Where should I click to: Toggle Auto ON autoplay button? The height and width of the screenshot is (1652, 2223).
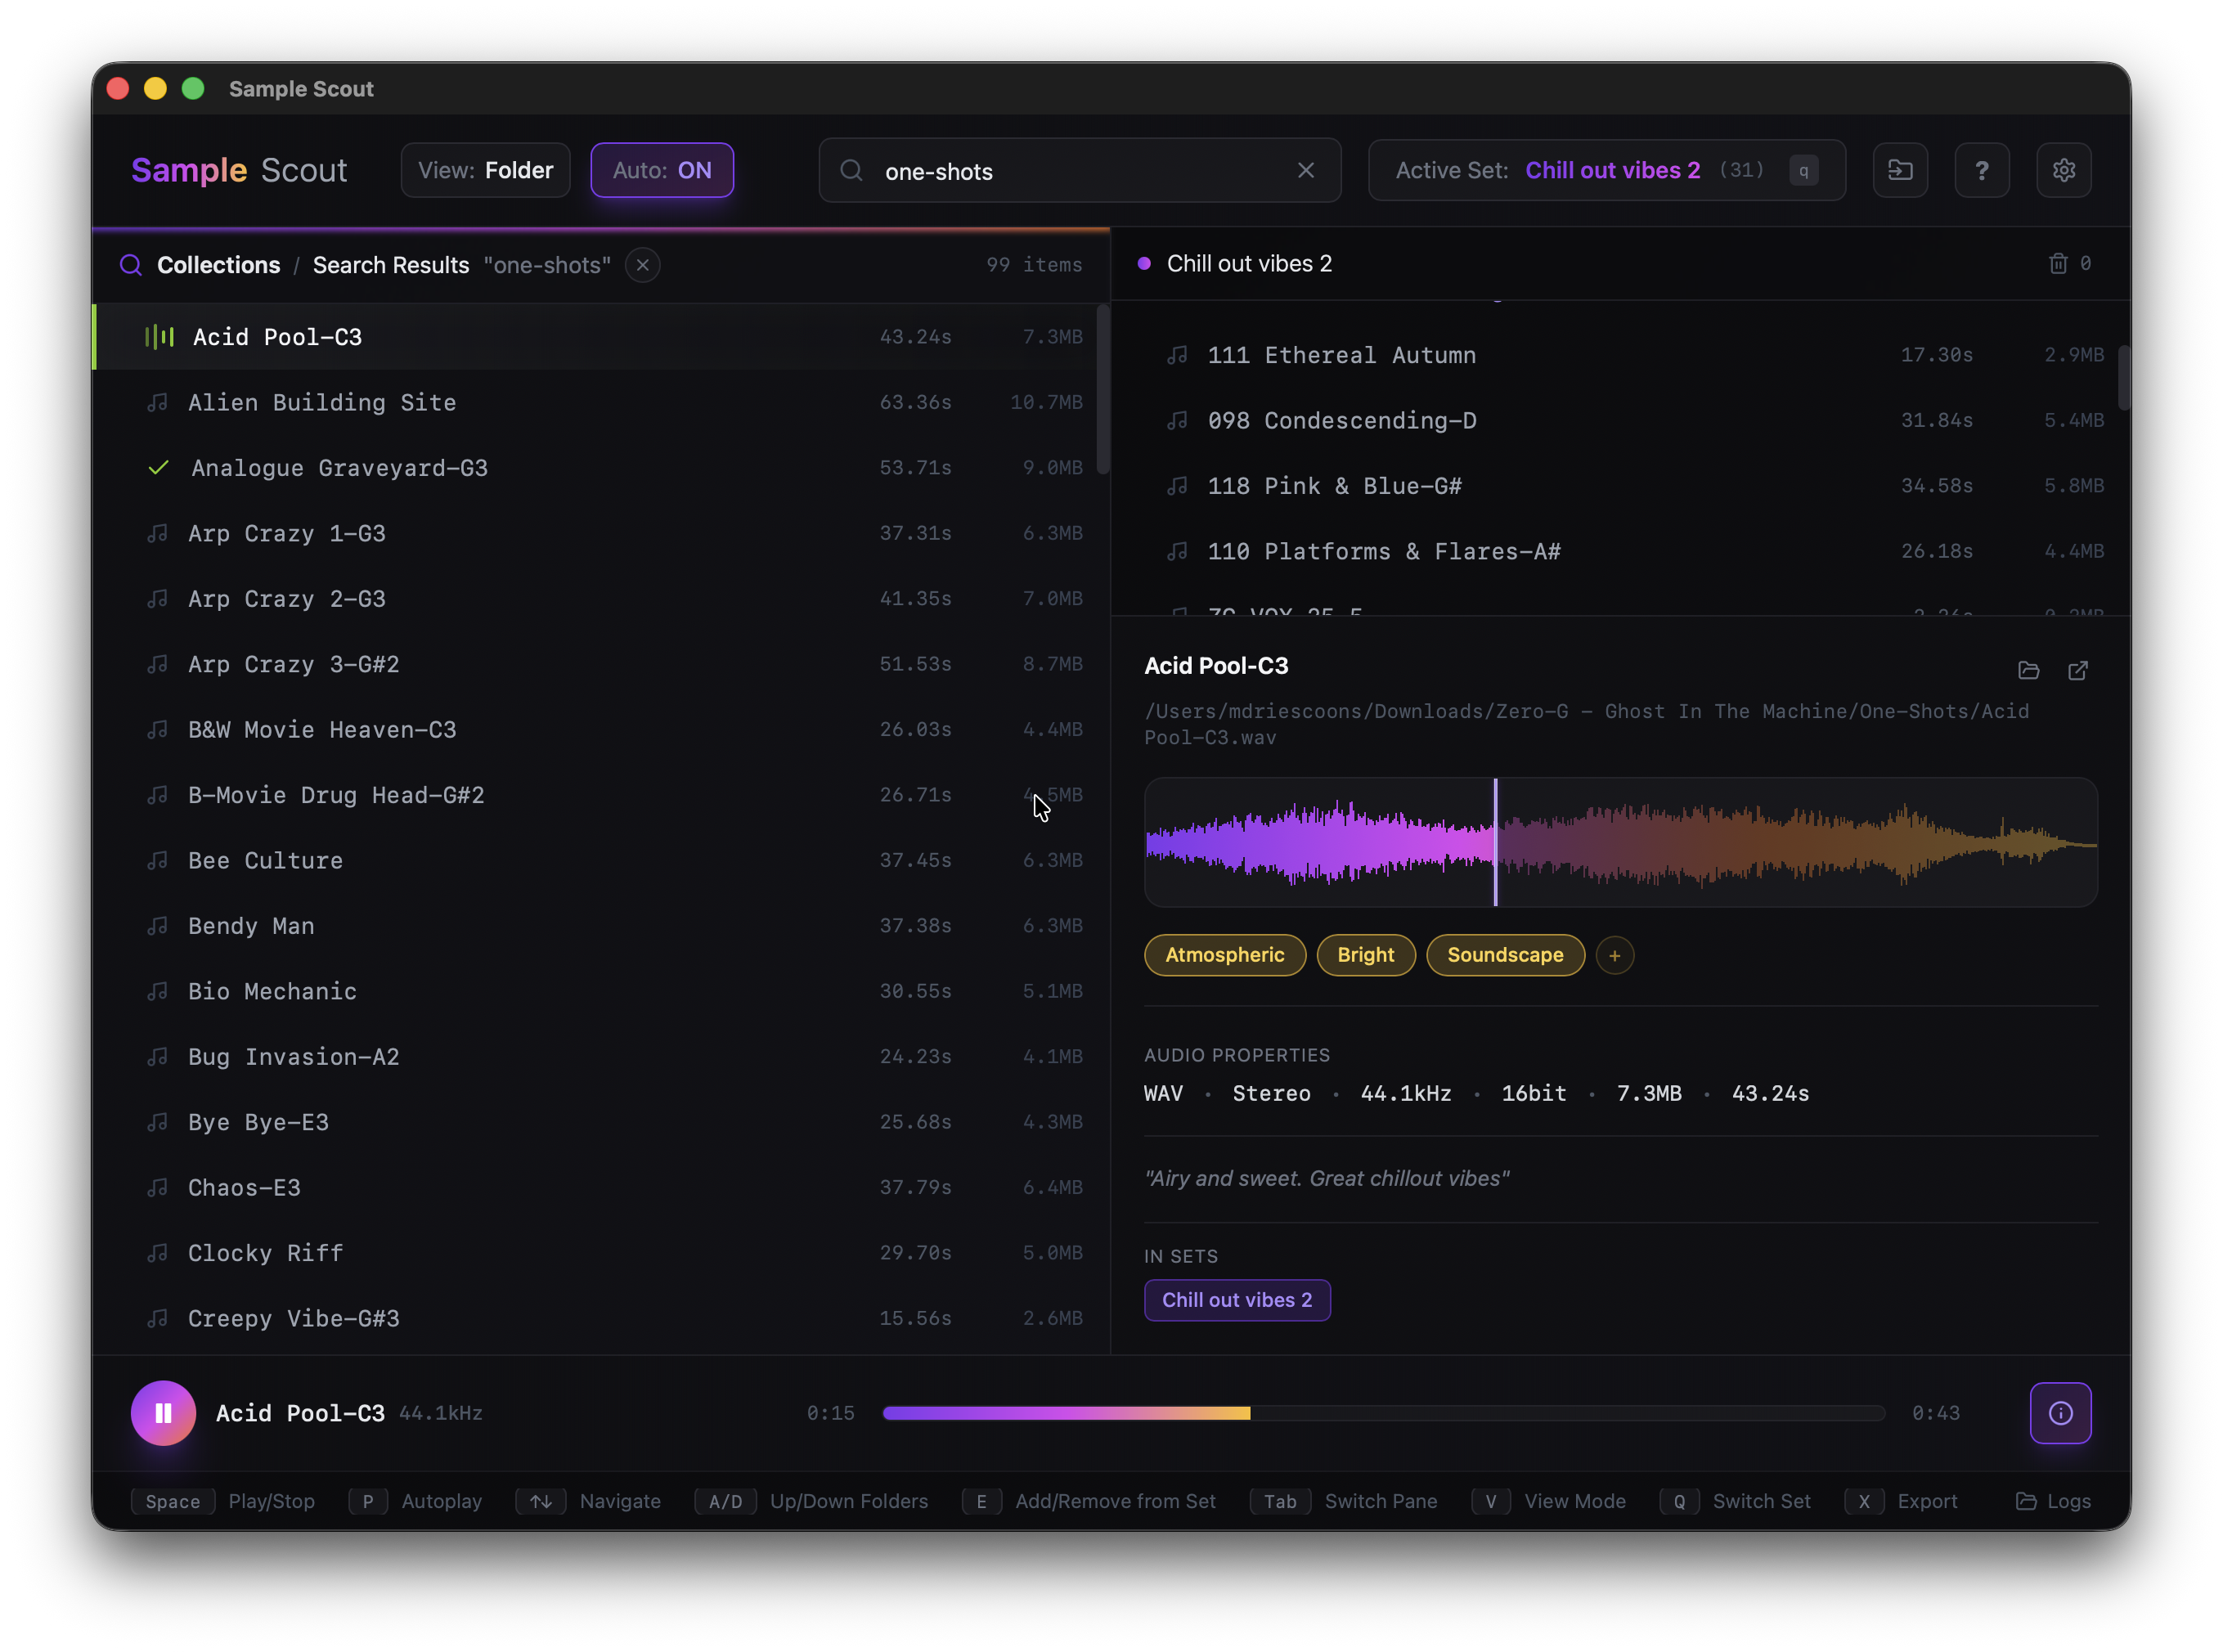661,170
